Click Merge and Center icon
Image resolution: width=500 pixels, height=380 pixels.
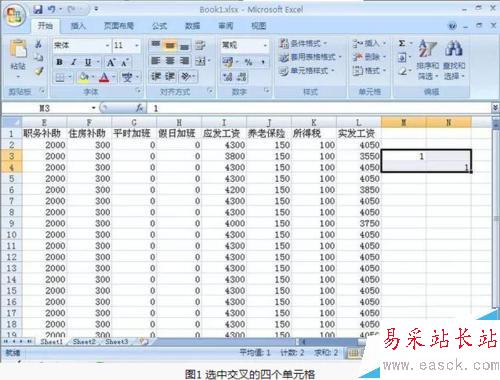(200, 61)
